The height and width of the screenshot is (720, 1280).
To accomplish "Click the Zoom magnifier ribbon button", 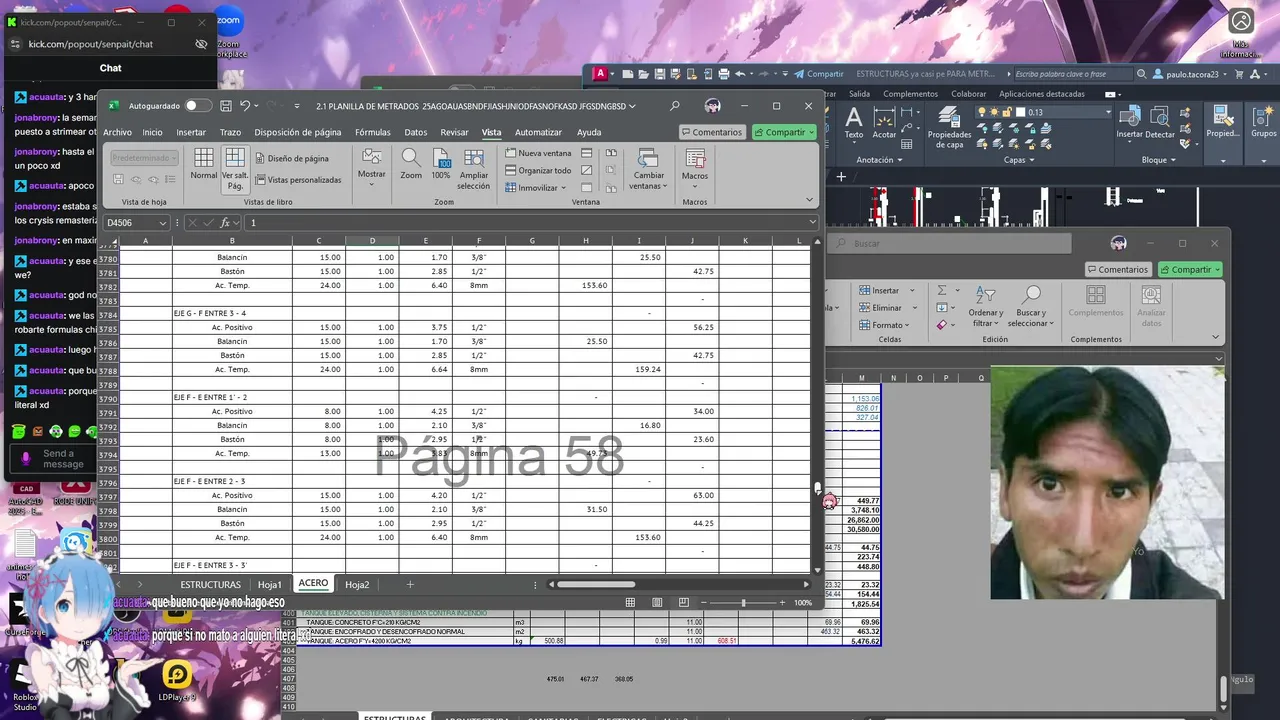I will tap(411, 165).
